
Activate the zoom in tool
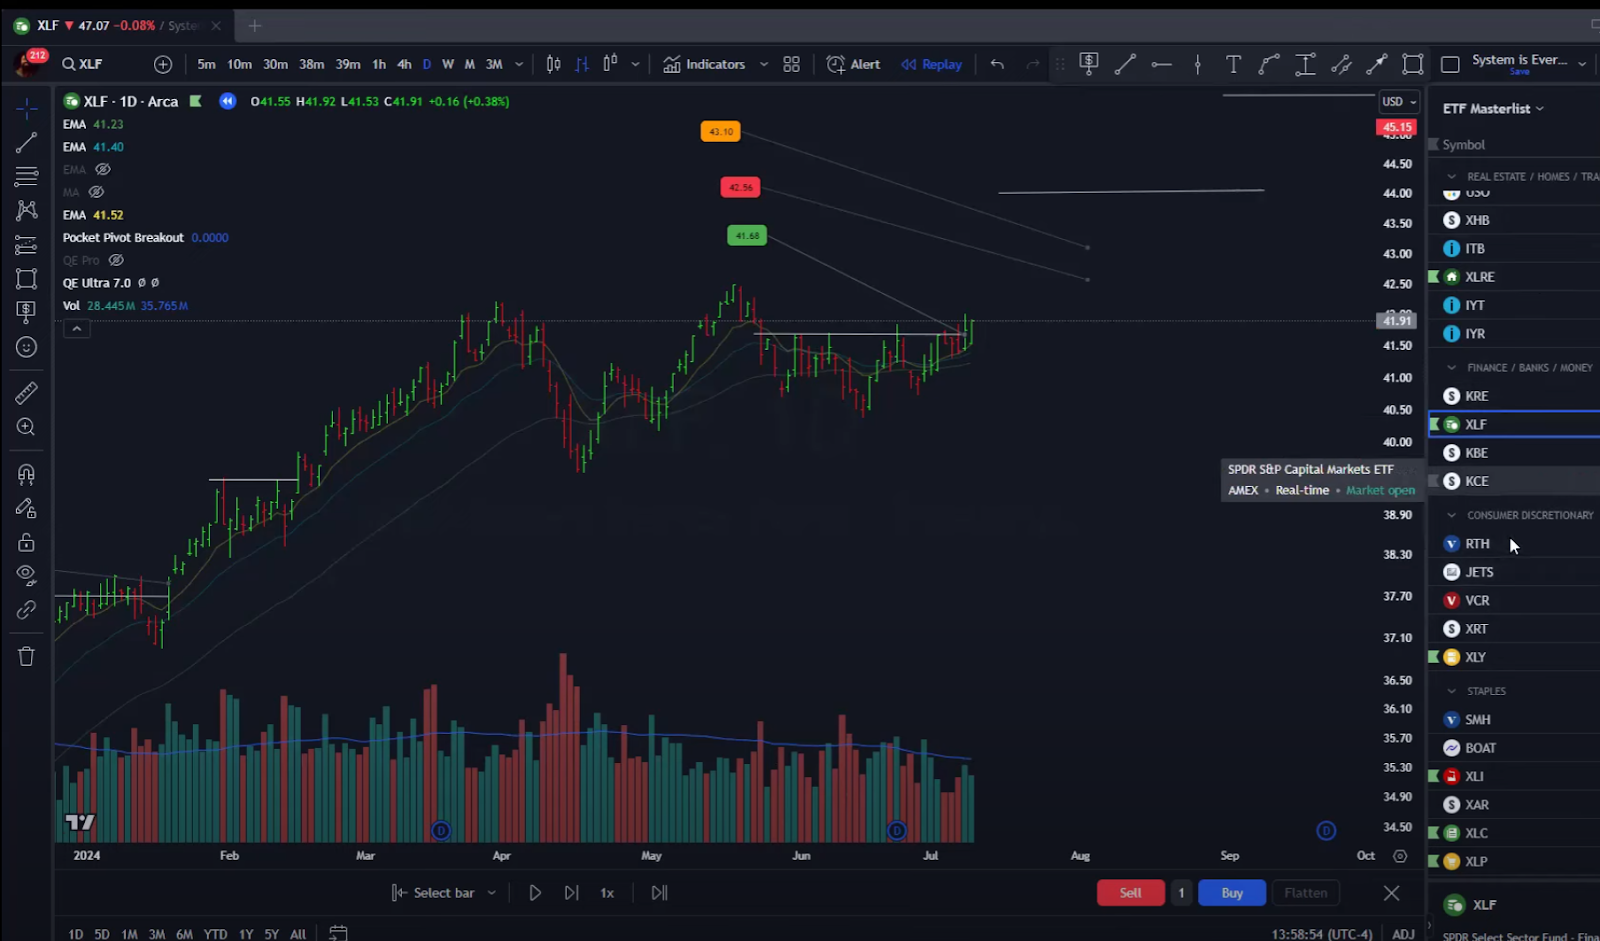click(x=26, y=427)
